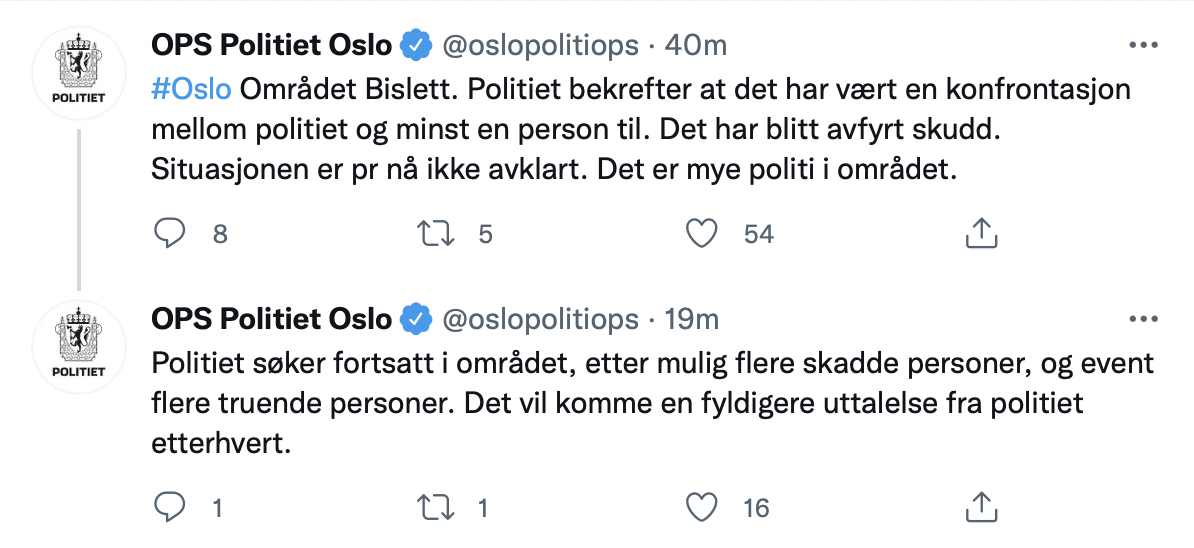Viewport: 1194px width, 548px height.
Task: Retweet the first tweet with 5 retweets
Action: 436,233
